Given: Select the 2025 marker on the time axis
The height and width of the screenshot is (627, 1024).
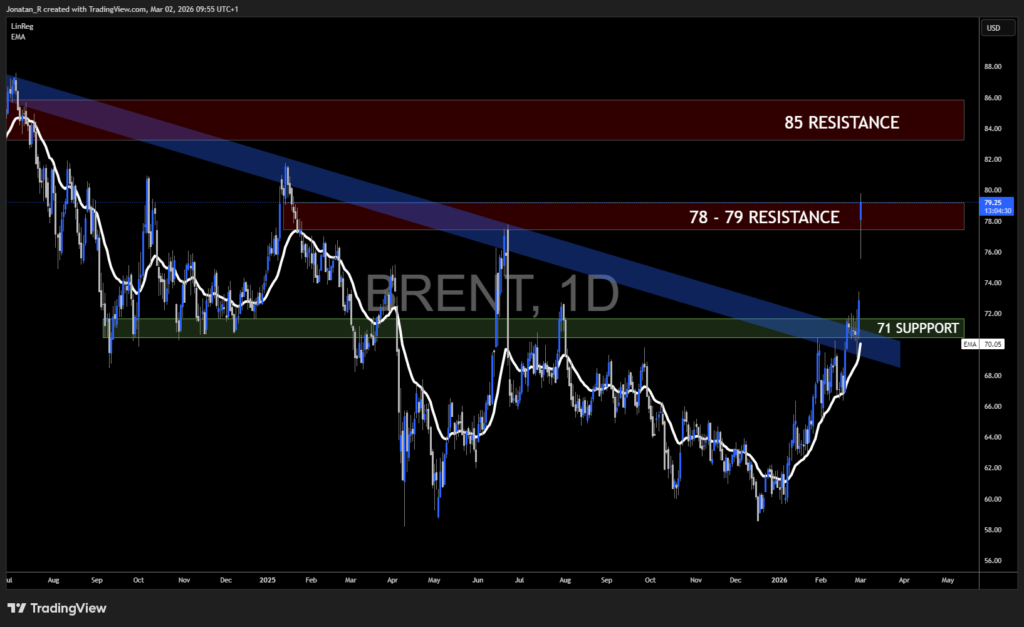Looking at the screenshot, I should coord(266,580).
